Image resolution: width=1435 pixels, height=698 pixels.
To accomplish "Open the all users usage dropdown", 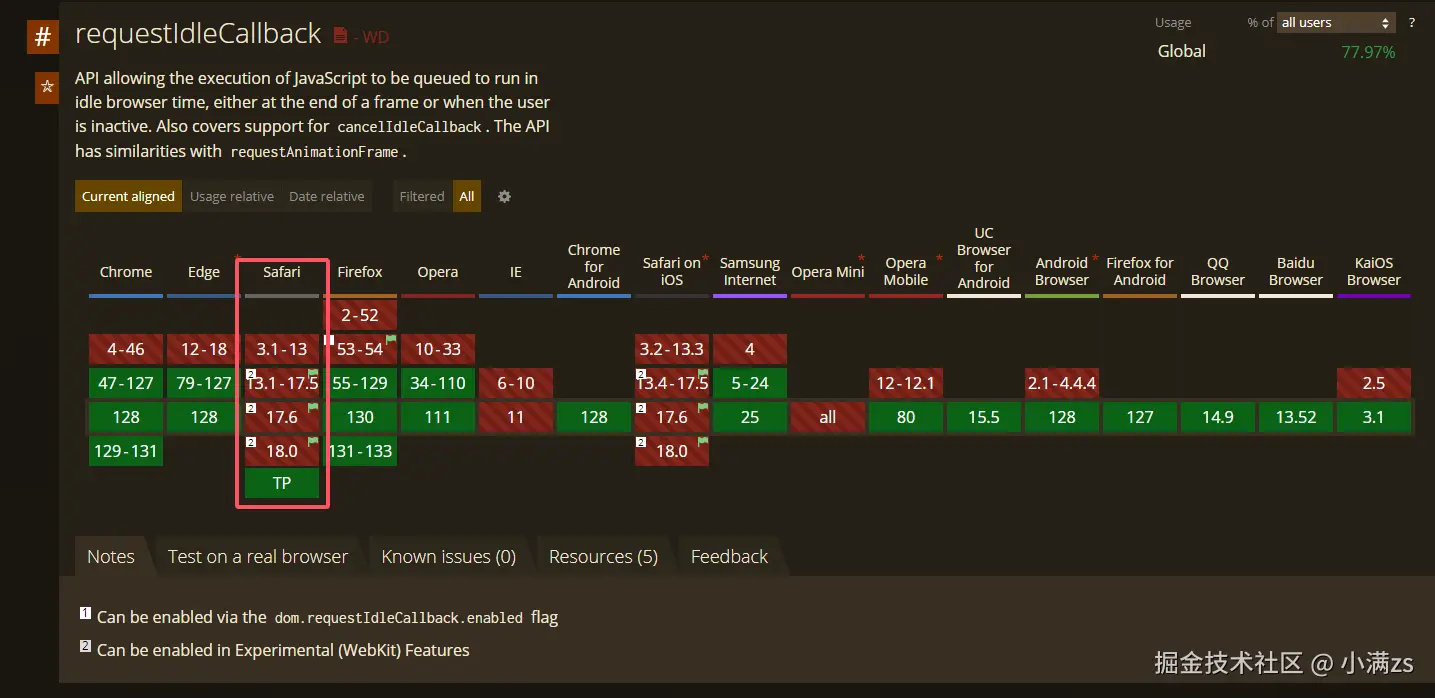I will [x=1336, y=22].
